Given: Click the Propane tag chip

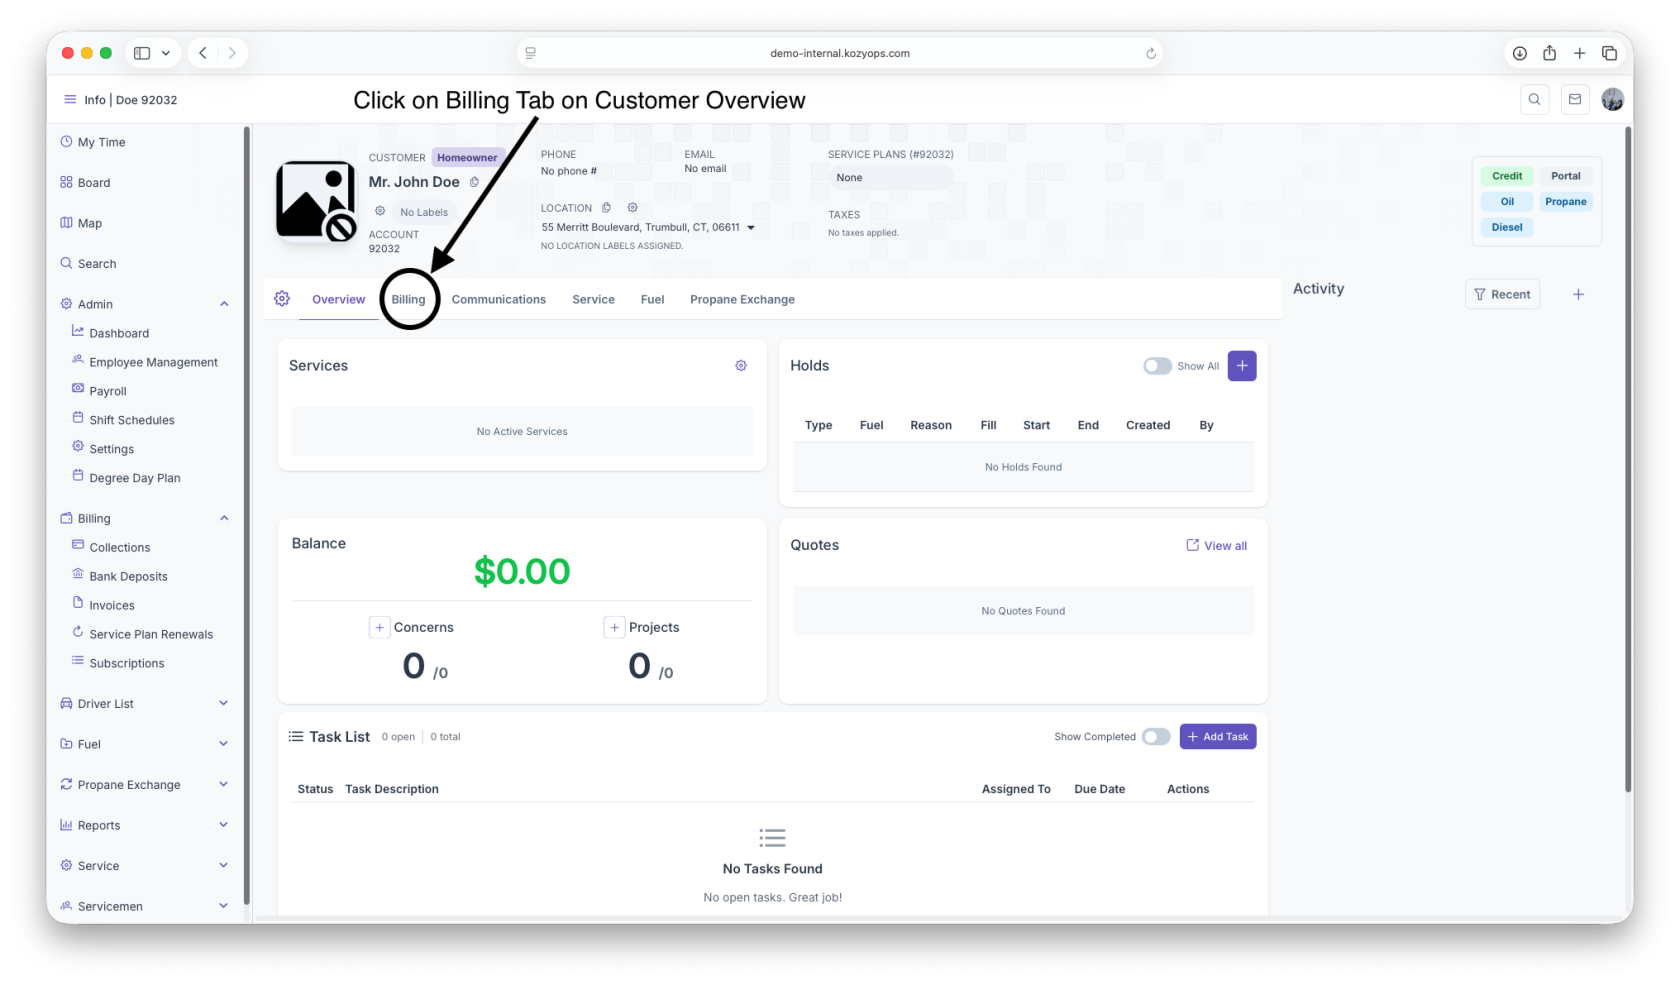Looking at the screenshot, I should coord(1565,202).
